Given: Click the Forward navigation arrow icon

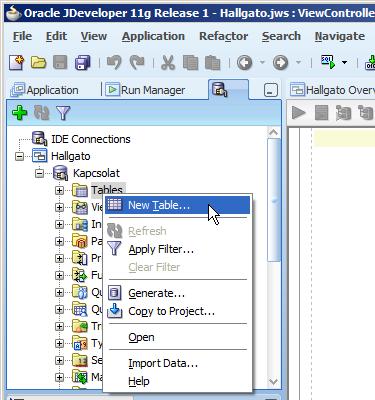Looking at the screenshot, I should pos(280,63).
